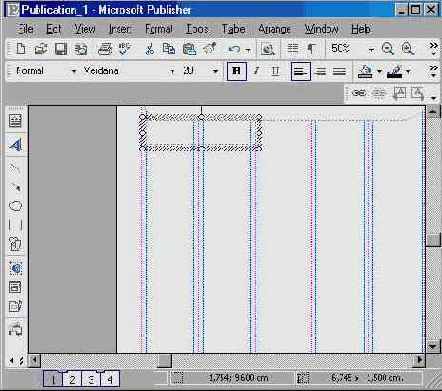
Task: Open the Style dropdown showing Normal
Action: (x=74, y=71)
